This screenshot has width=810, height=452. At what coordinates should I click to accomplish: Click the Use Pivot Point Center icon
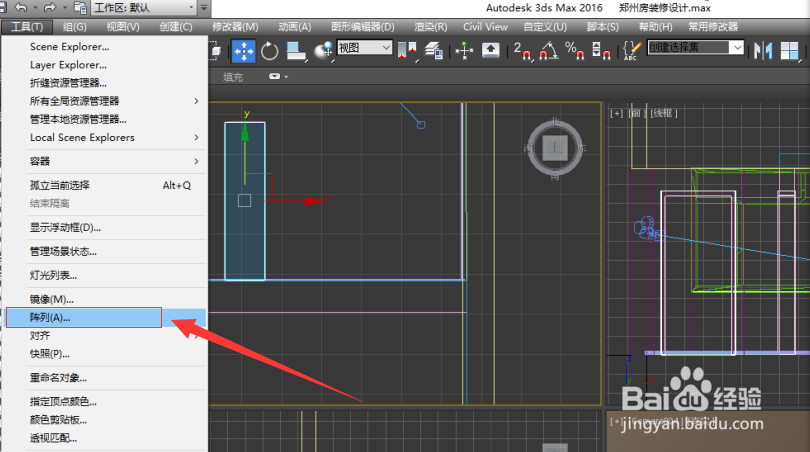pos(407,51)
